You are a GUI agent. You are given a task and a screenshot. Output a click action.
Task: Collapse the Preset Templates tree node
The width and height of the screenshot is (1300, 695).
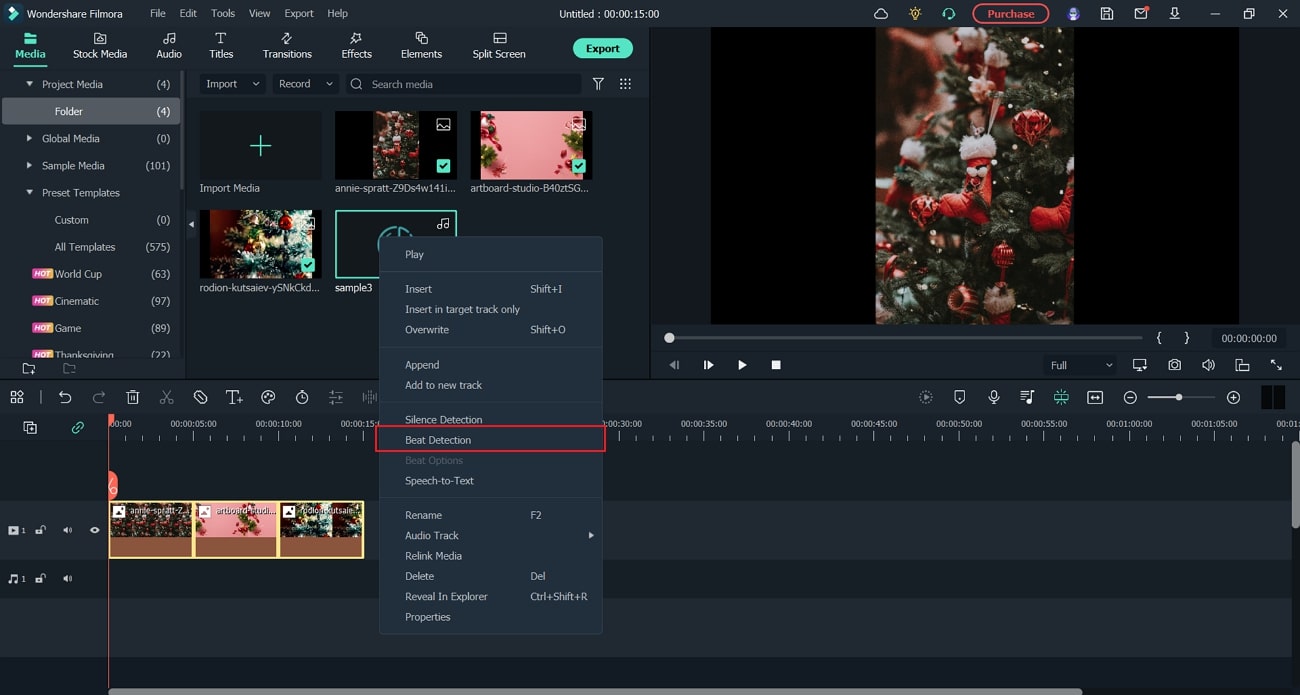29,192
